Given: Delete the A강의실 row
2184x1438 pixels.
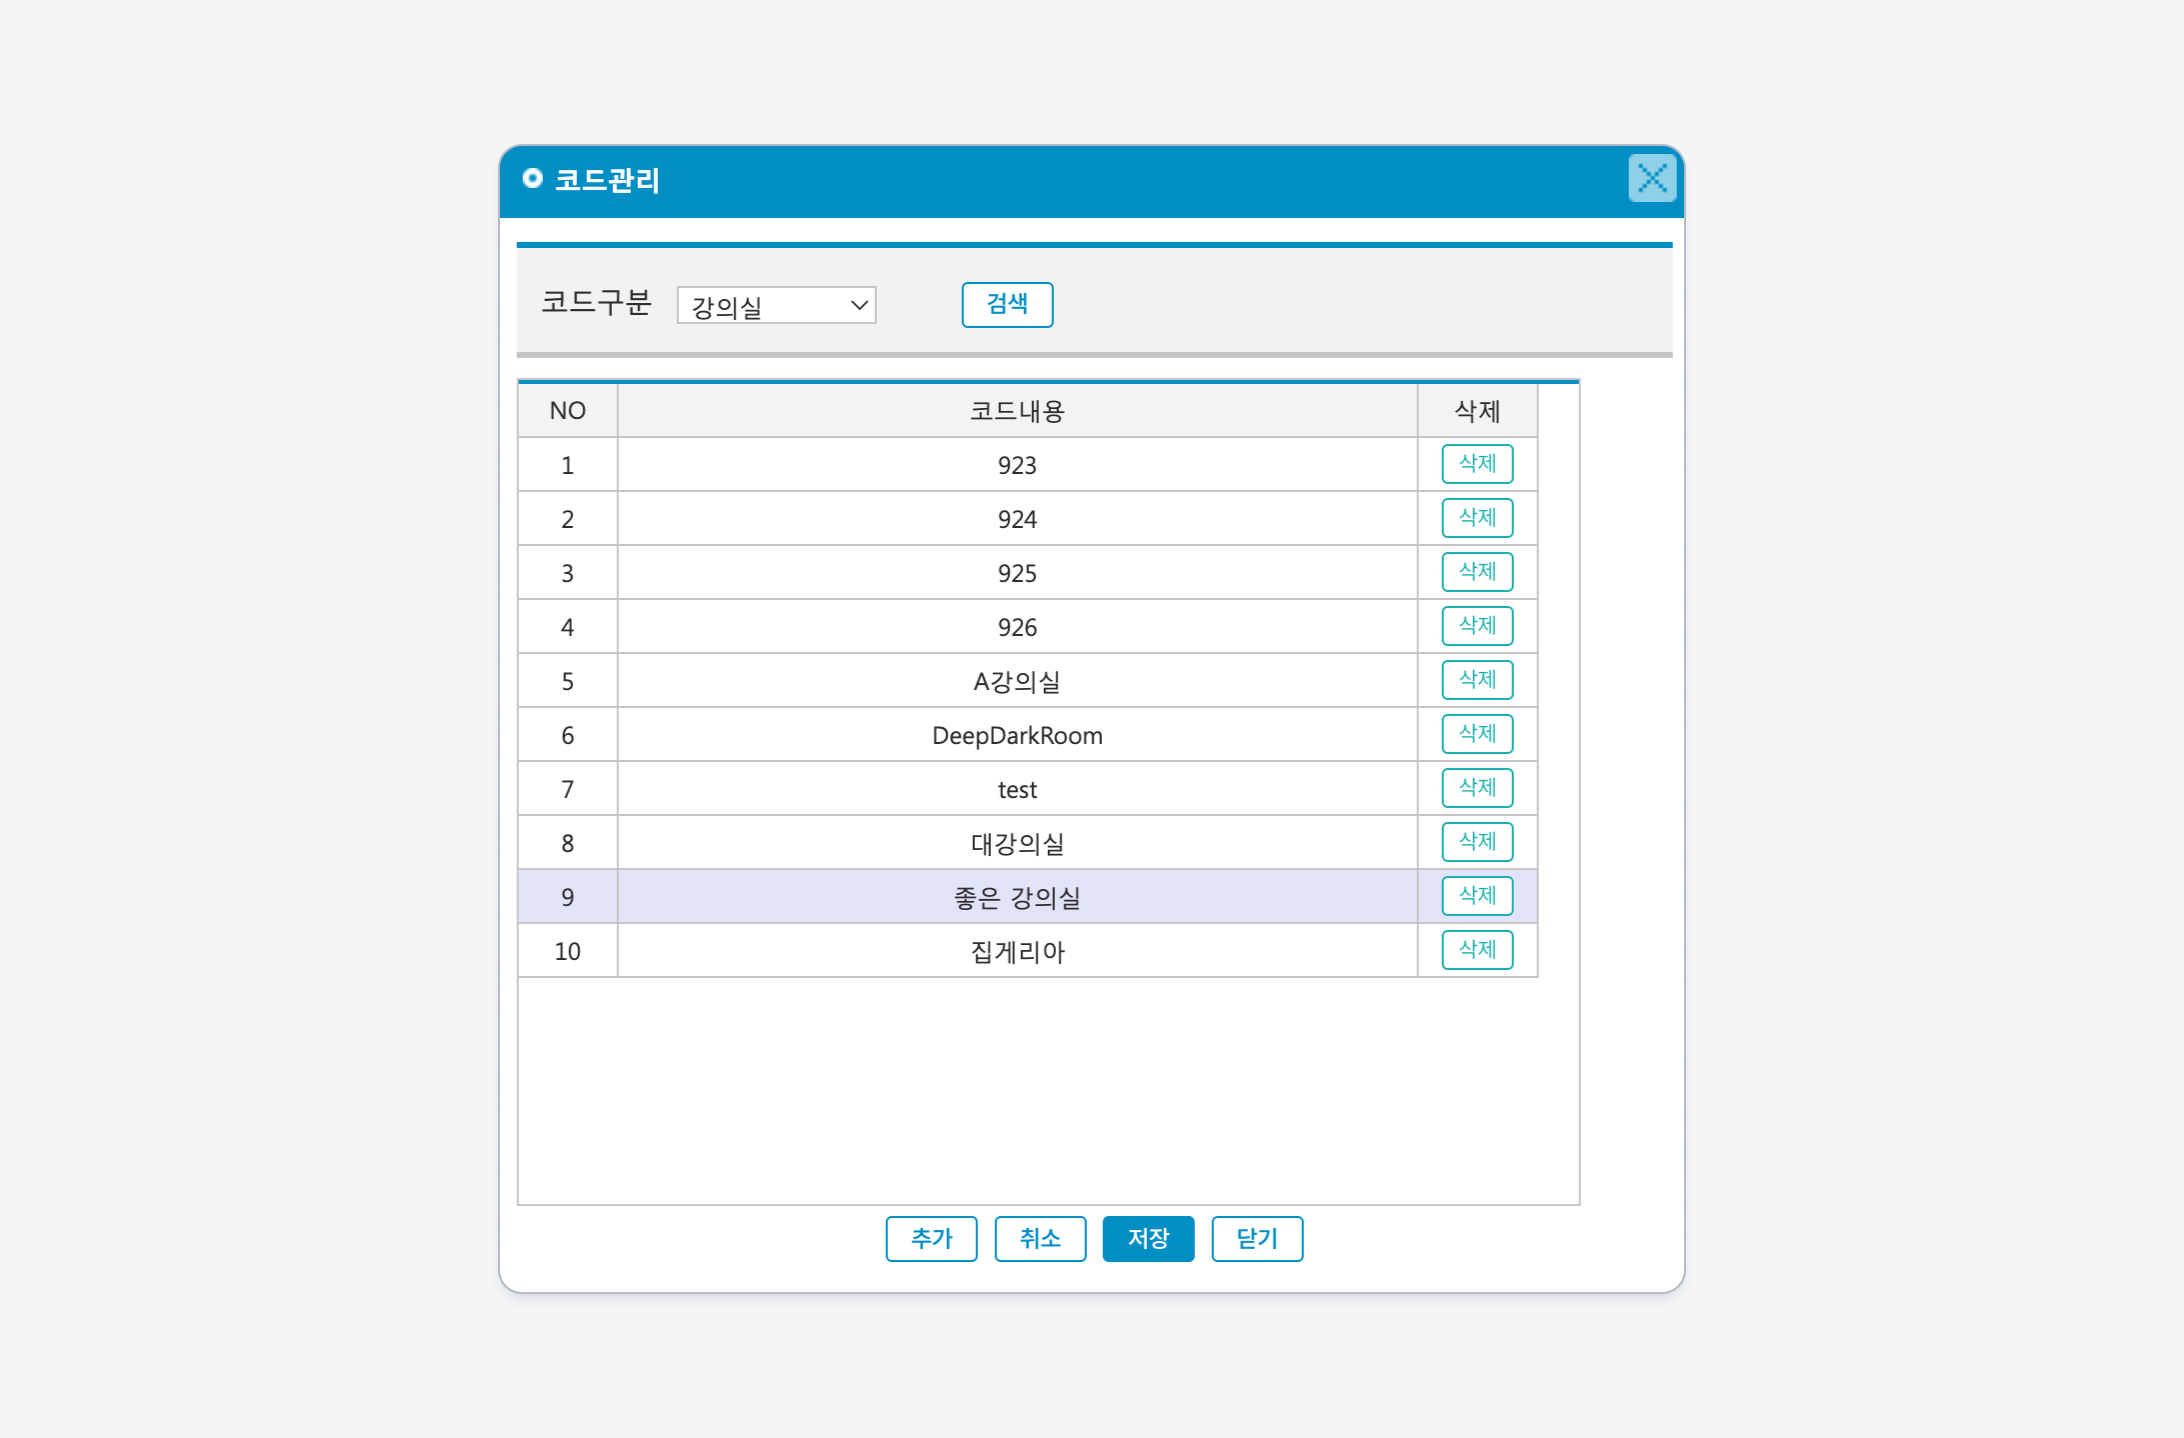Looking at the screenshot, I should coord(1476,680).
